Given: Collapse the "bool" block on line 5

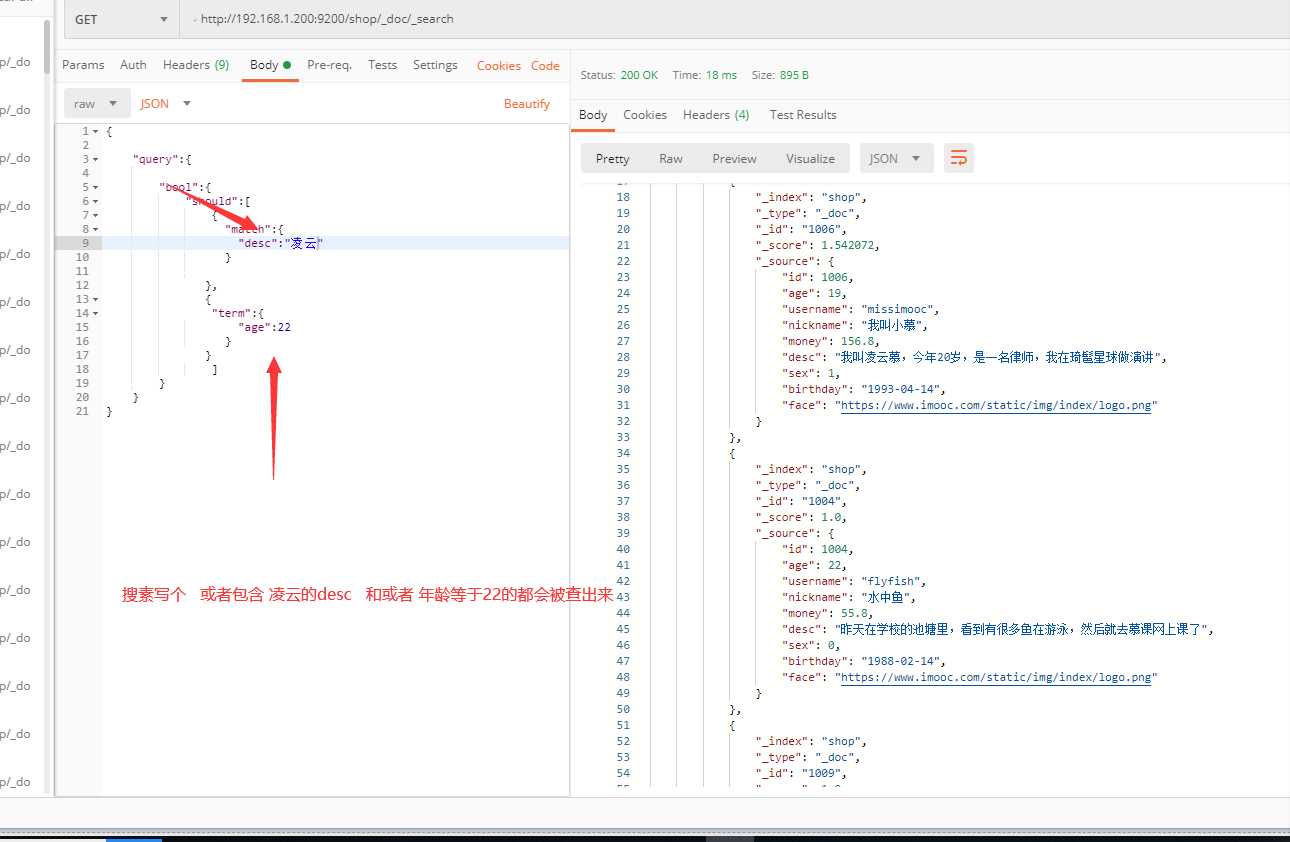Looking at the screenshot, I should pyautogui.click(x=96, y=187).
